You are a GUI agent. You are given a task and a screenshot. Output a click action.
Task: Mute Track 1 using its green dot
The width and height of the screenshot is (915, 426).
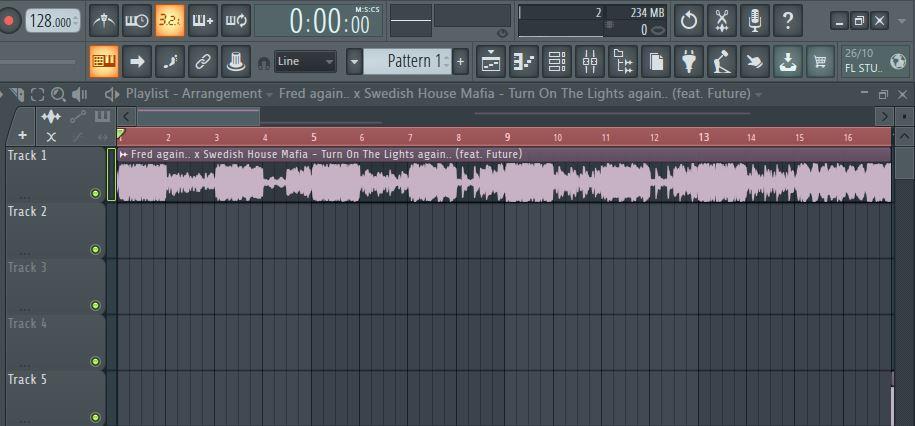coord(96,194)
